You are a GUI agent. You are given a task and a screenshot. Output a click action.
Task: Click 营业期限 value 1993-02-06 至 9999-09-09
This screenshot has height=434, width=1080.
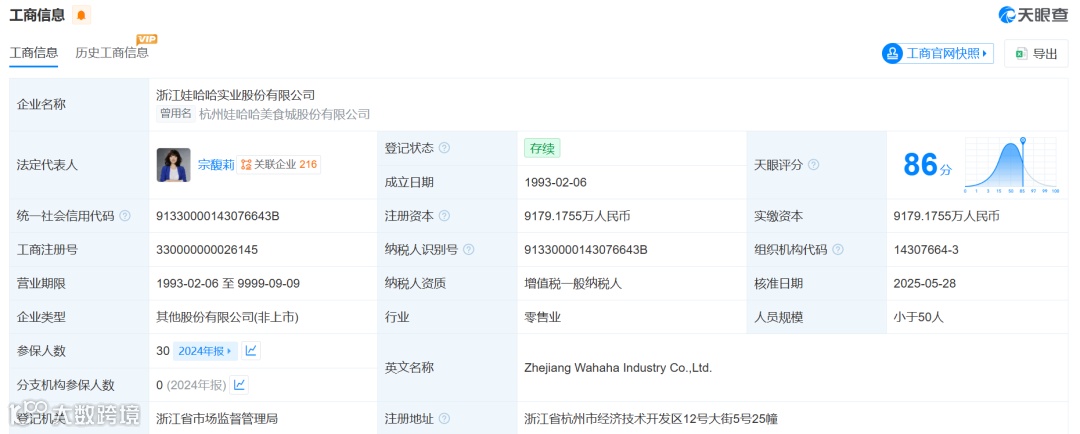(x=228, y=283)
